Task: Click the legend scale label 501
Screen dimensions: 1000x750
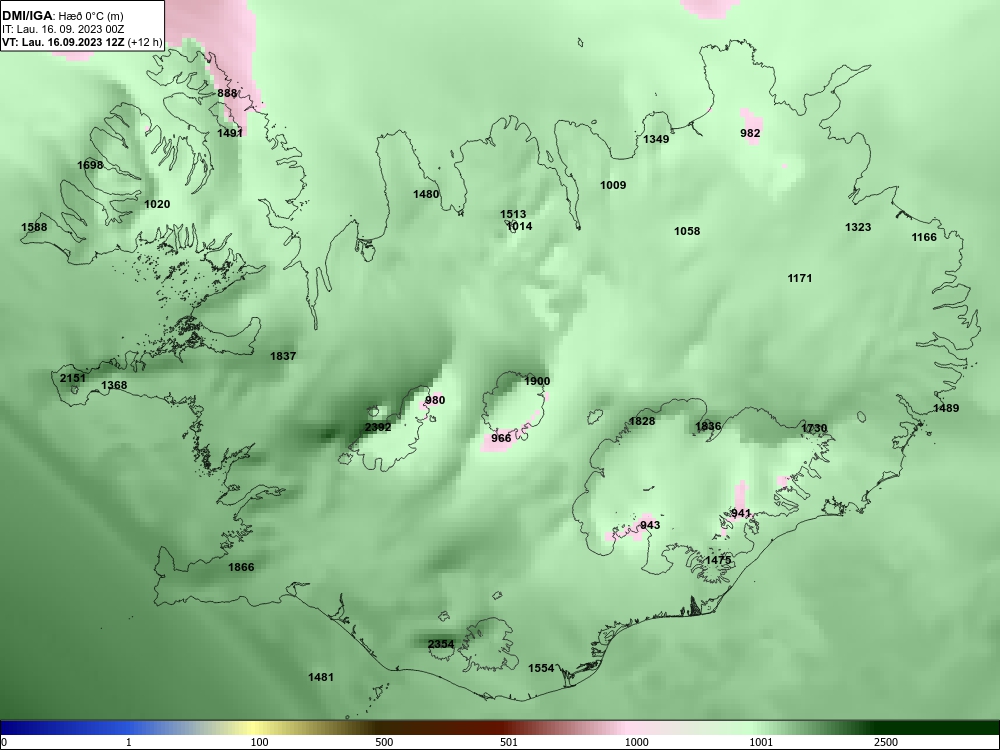Action: (x=509, y=742)
